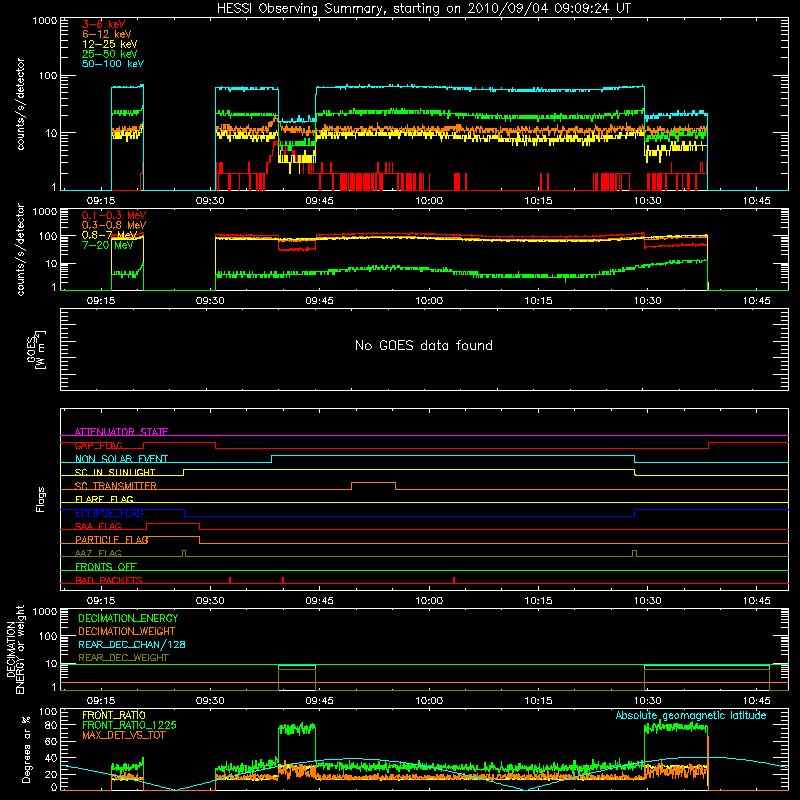Image resolution: width=800 pixels, height=800 pixels.
Task: Click the FRONT_RATIO legend label
Action: tap(113, 715)
